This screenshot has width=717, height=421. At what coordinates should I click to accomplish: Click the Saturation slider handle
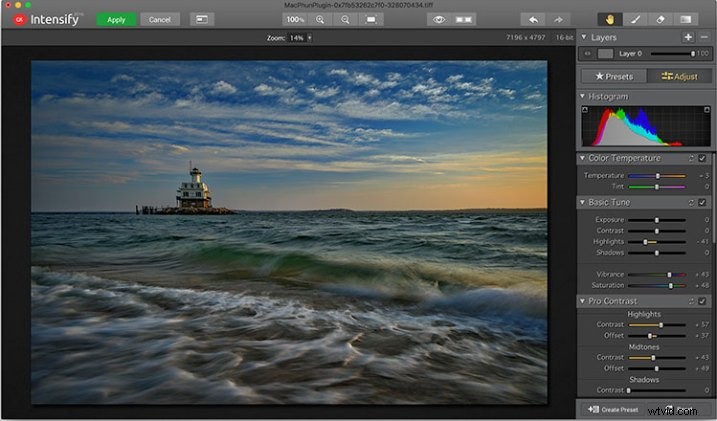(x=670, y=286)
